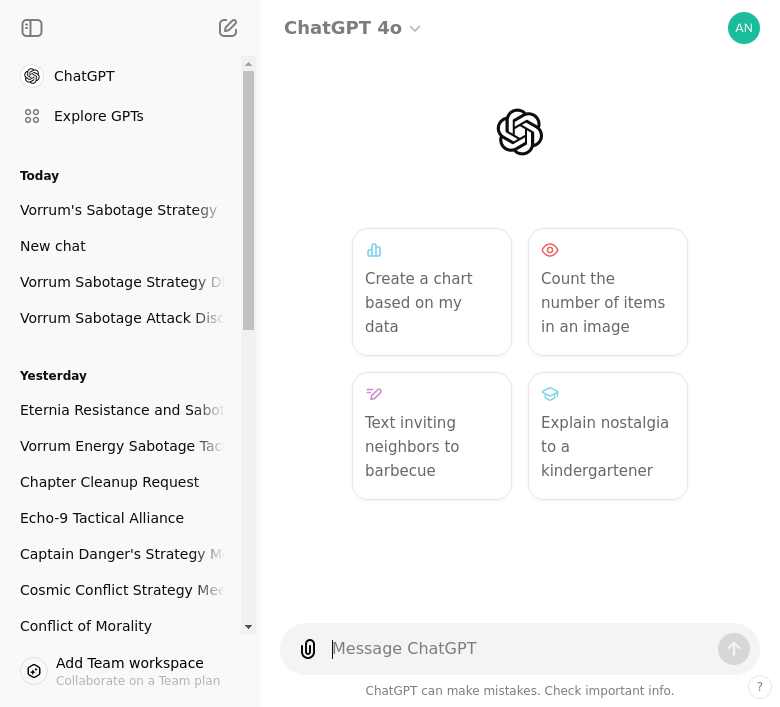Choose the Text inviting neighbors barbecue card
780x707 pixels.
pos(432,436)
